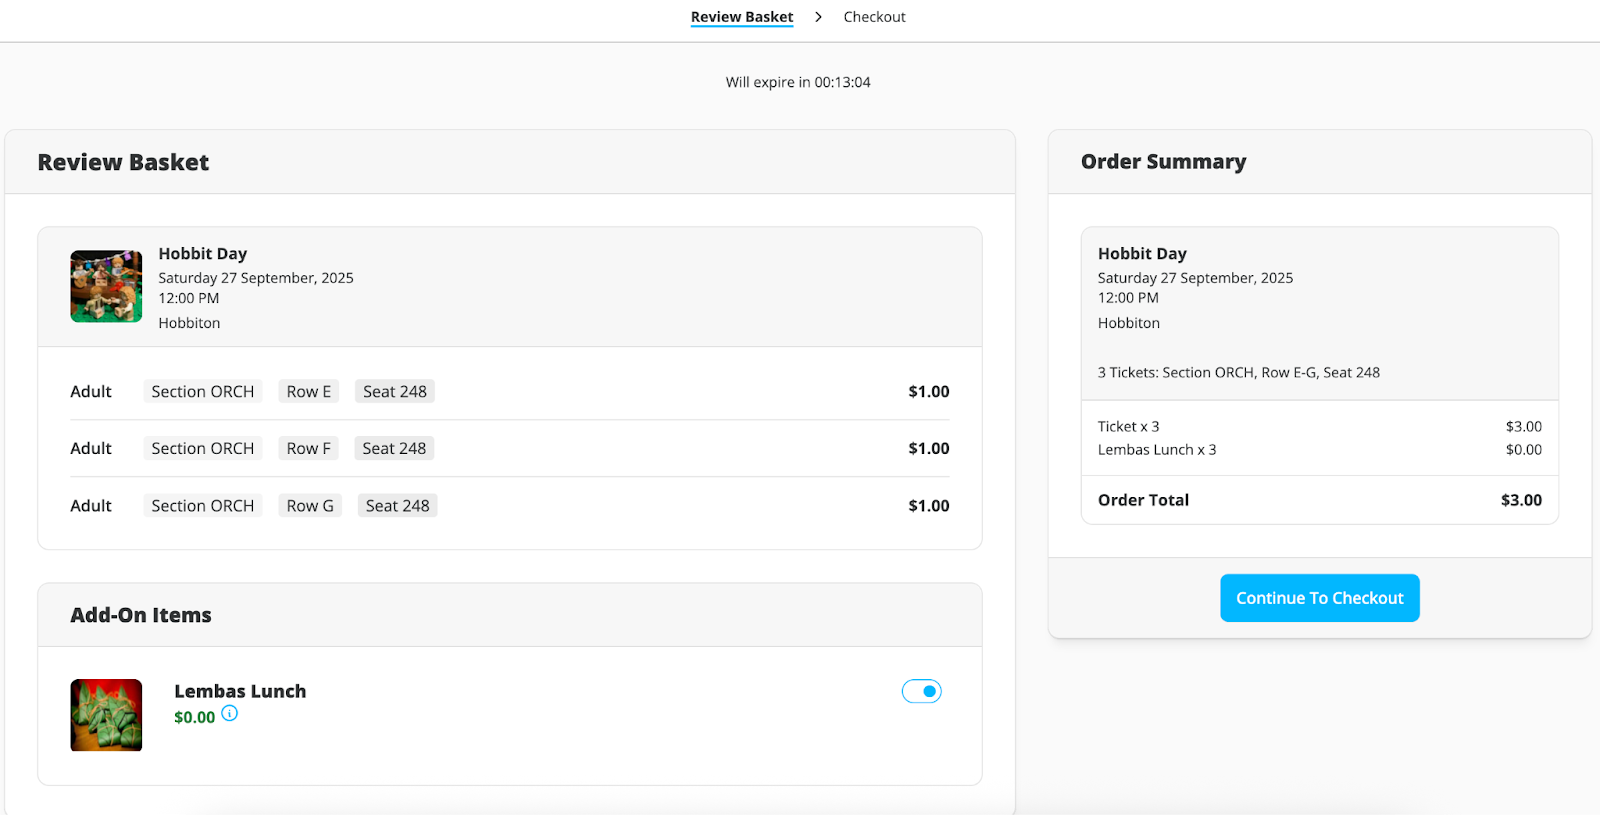Click Seat 248 tag in Row G ticket
The image size is (1600, 815).
point(397,505)
